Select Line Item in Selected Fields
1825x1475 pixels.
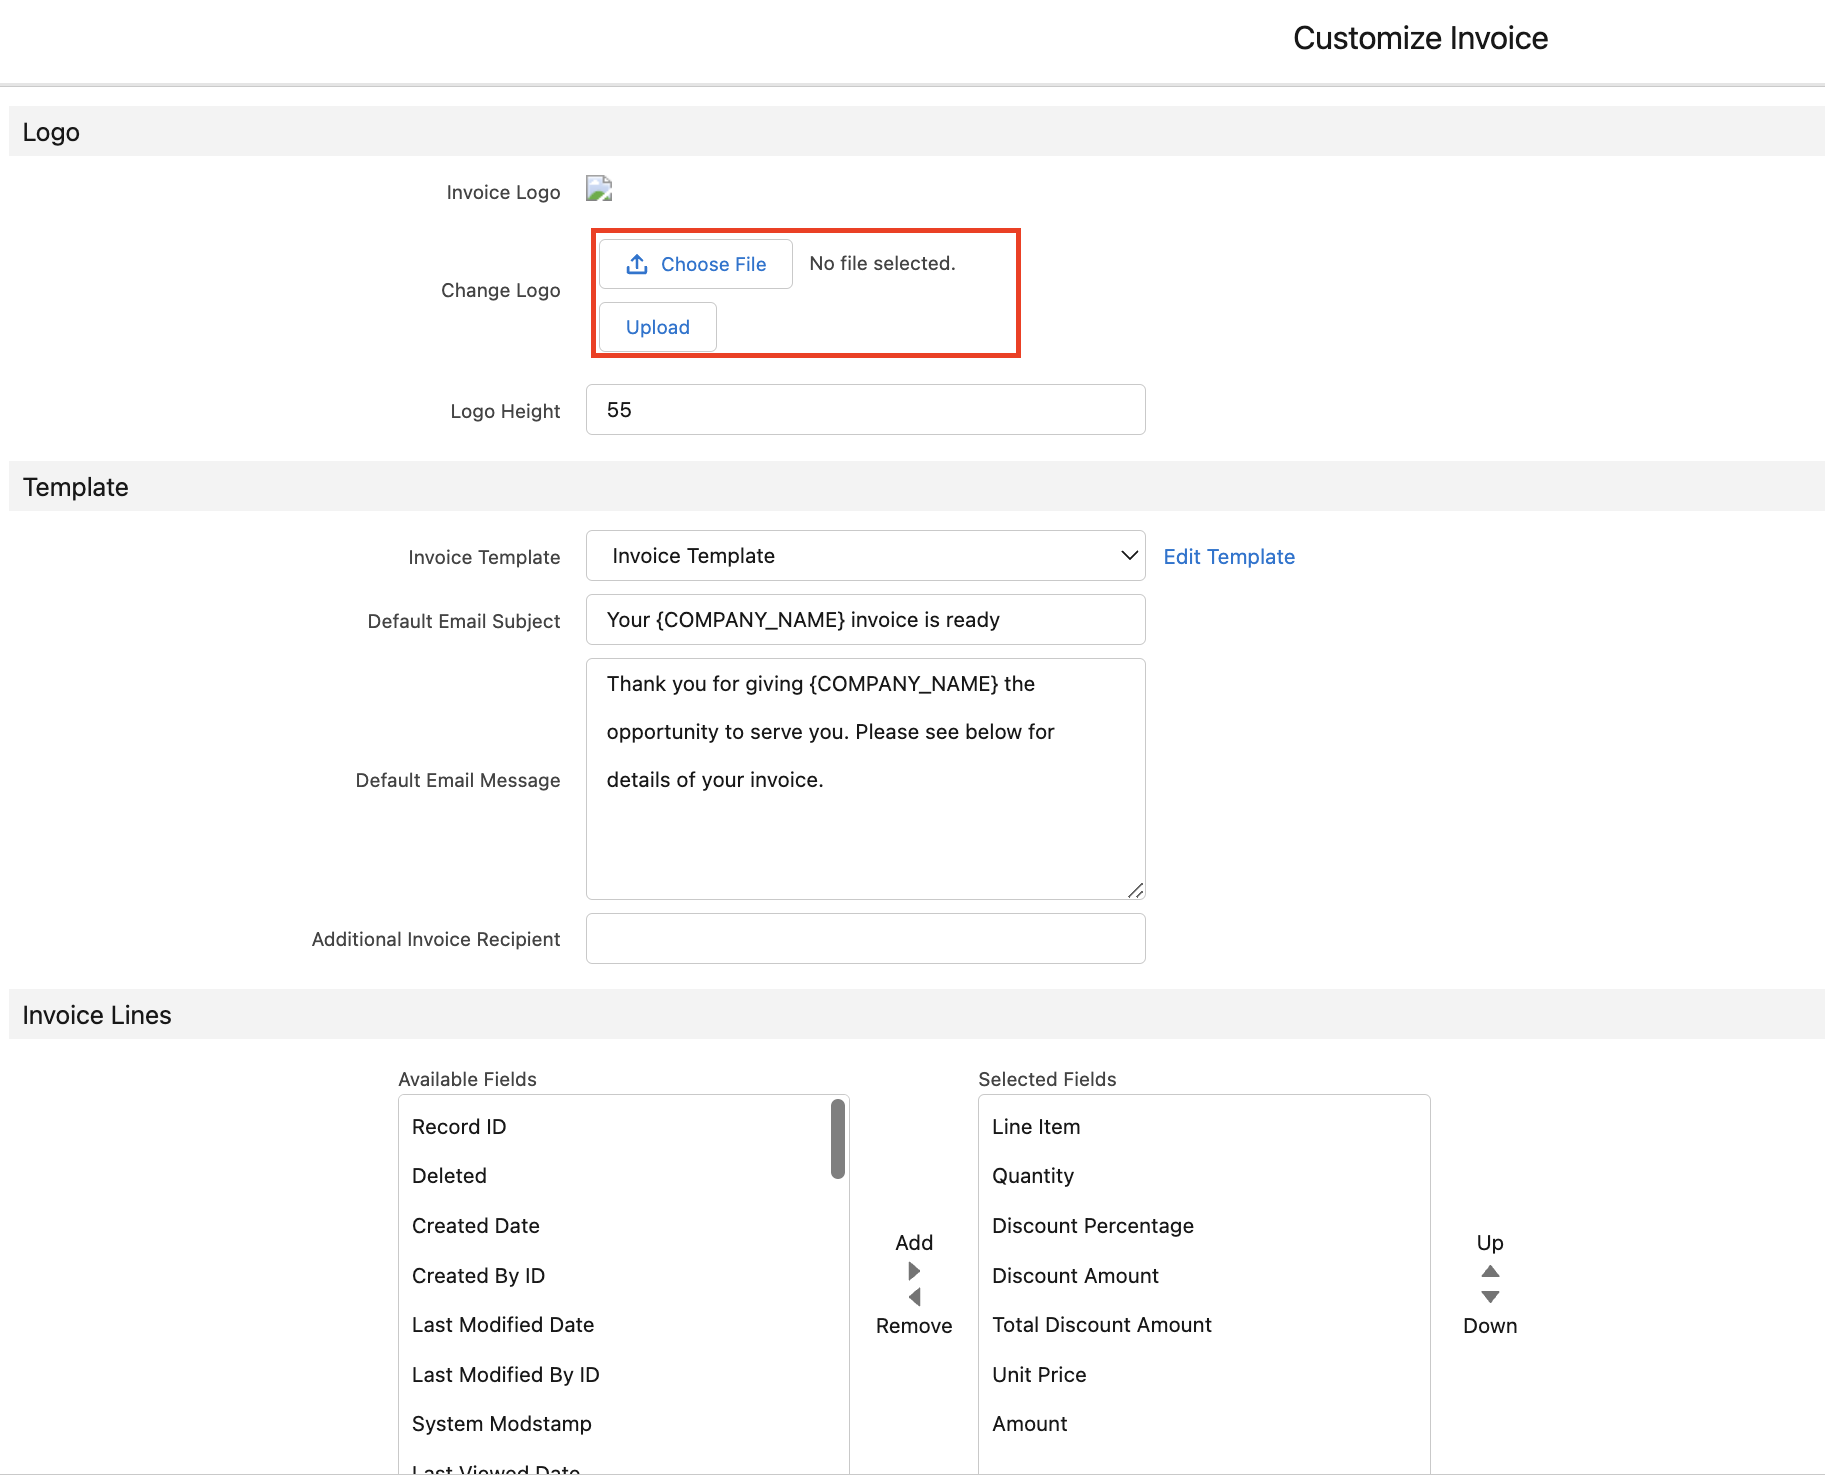(1036, 1127)
